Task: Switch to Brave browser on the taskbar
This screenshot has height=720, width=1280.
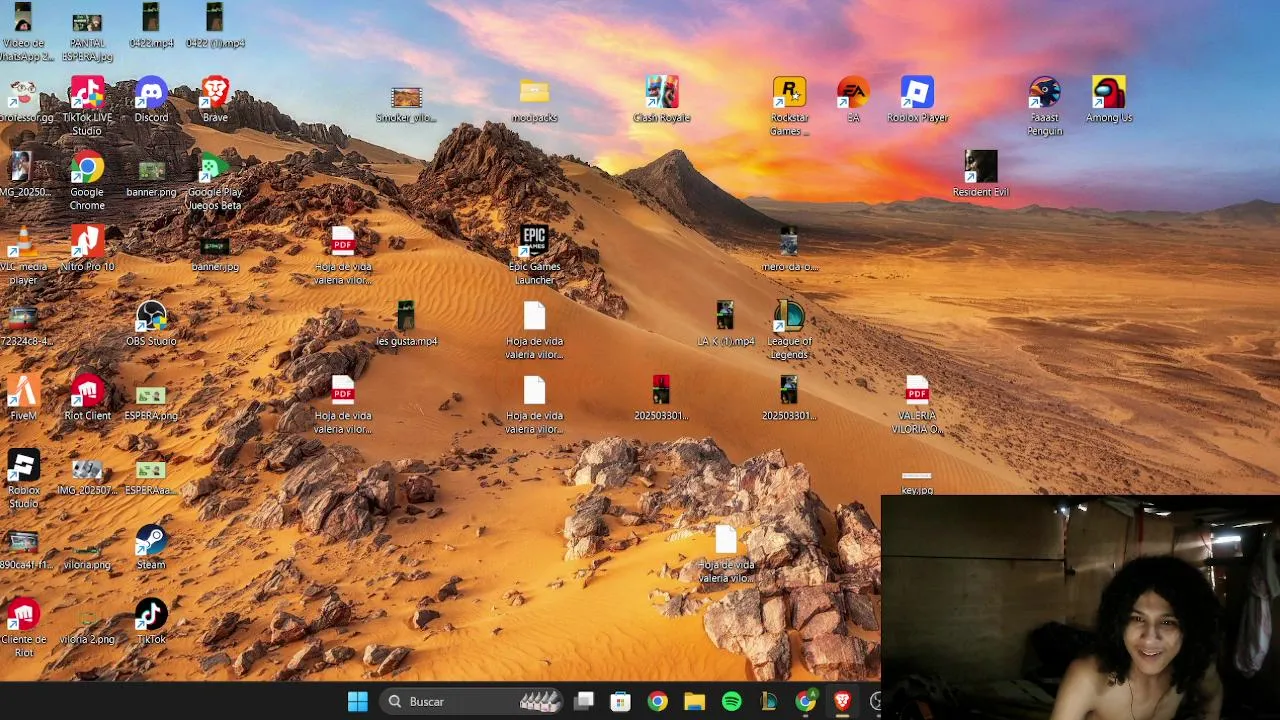Action: click(842, 702)
